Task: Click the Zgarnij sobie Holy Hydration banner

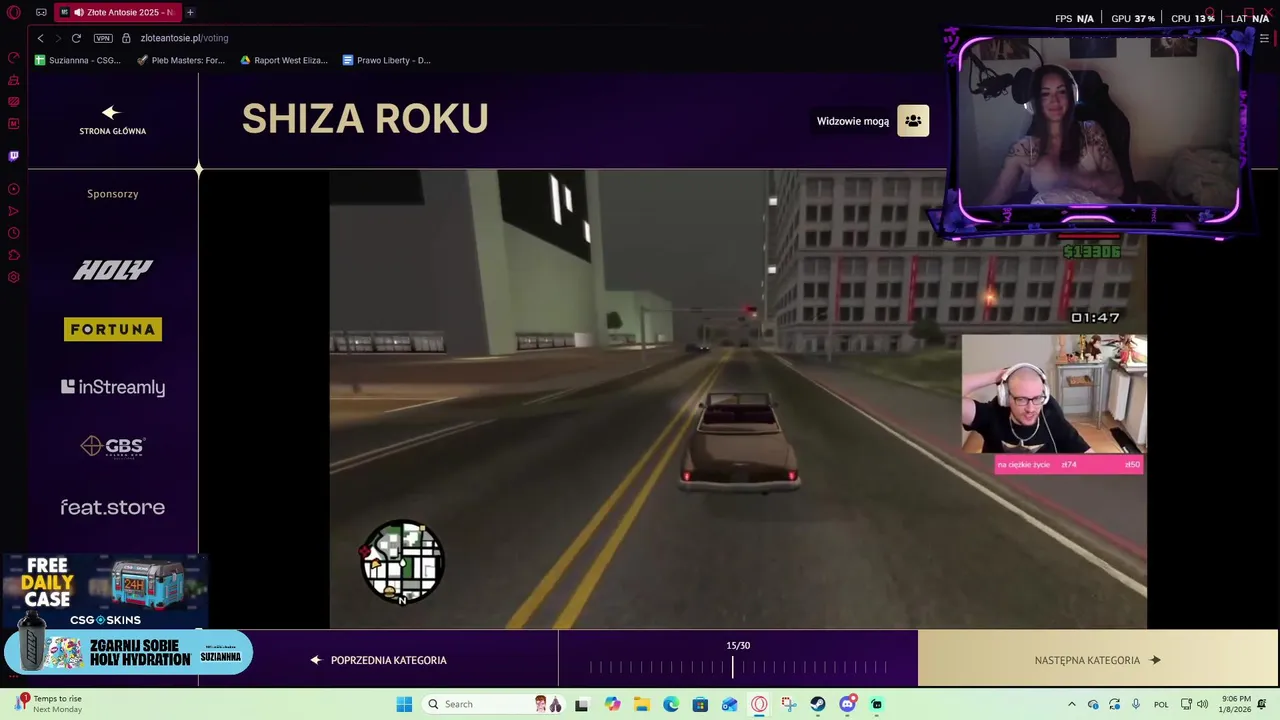Action: tap(128, 653)
